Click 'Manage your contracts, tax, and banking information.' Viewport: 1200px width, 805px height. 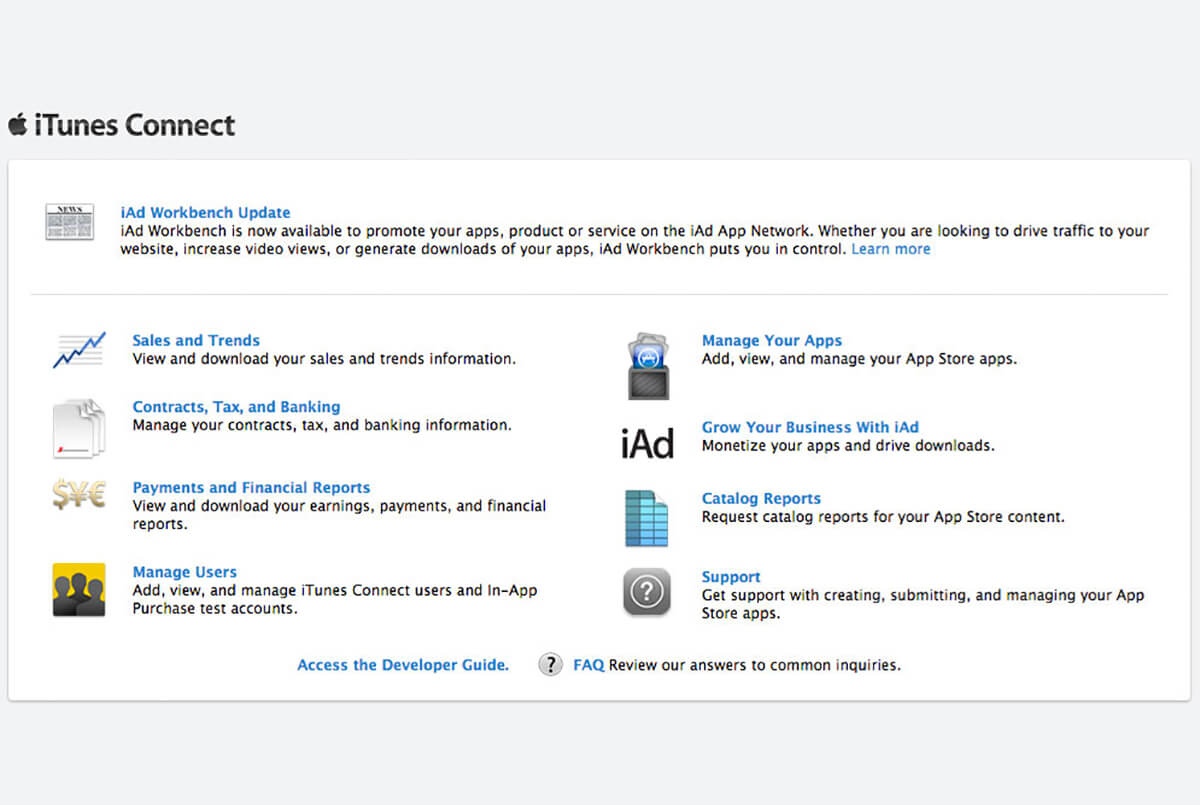tap(322, 425)
